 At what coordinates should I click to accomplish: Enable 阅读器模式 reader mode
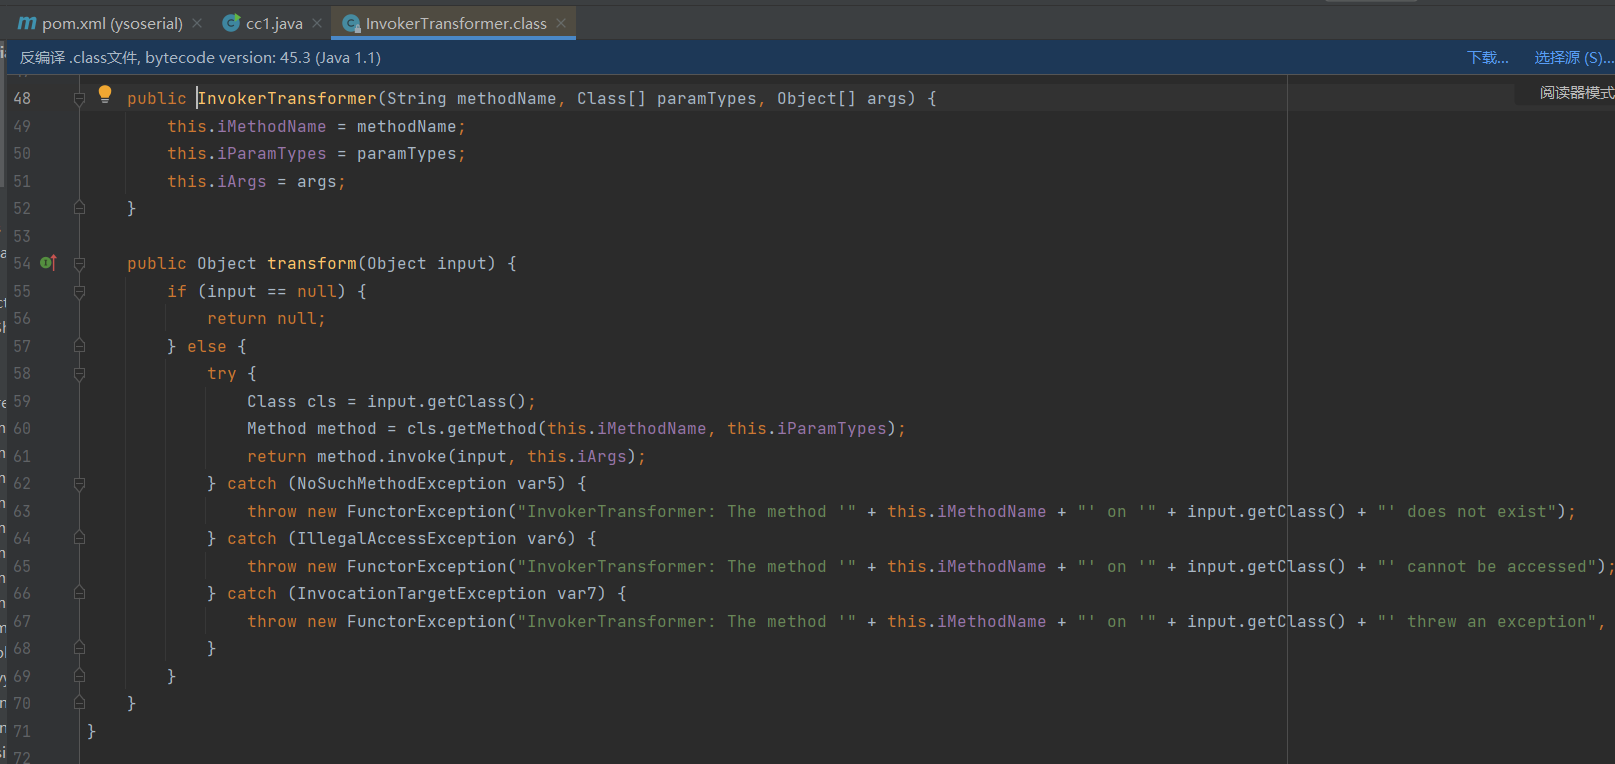tap(1576, 93)
